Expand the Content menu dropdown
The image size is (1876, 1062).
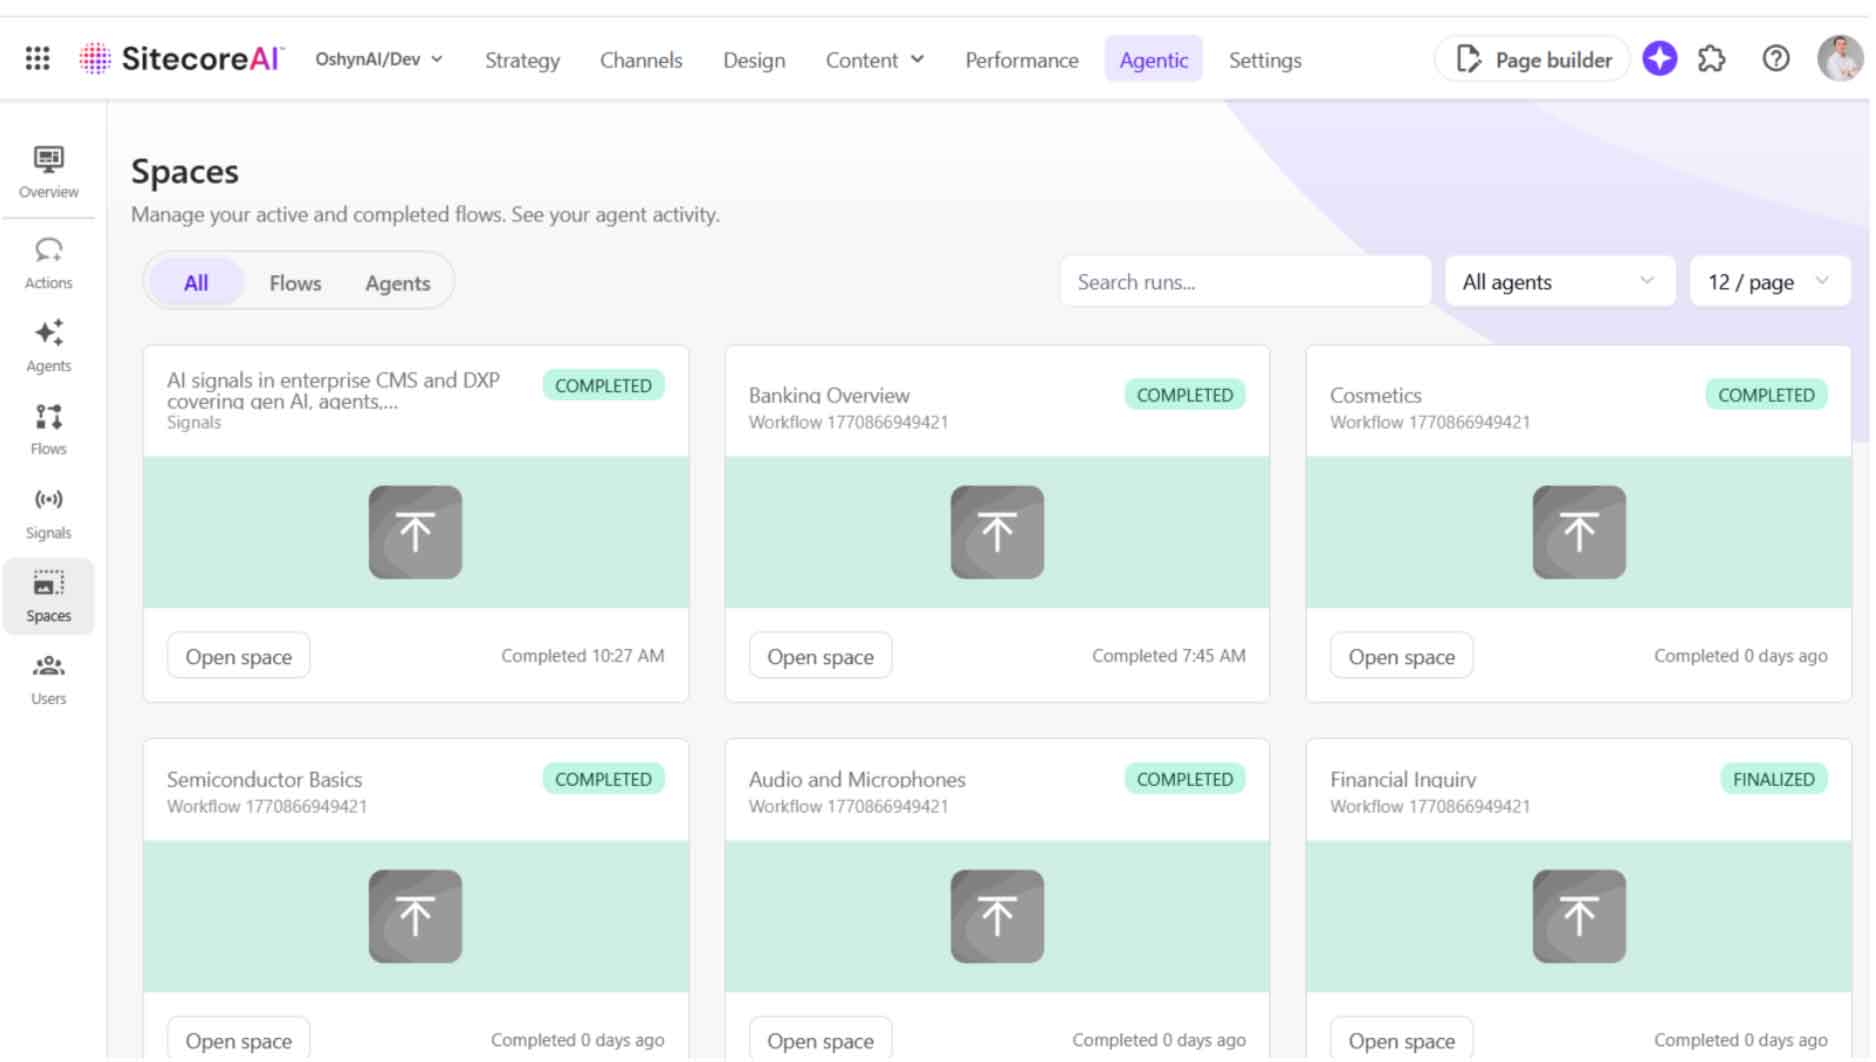pos(877,60)
